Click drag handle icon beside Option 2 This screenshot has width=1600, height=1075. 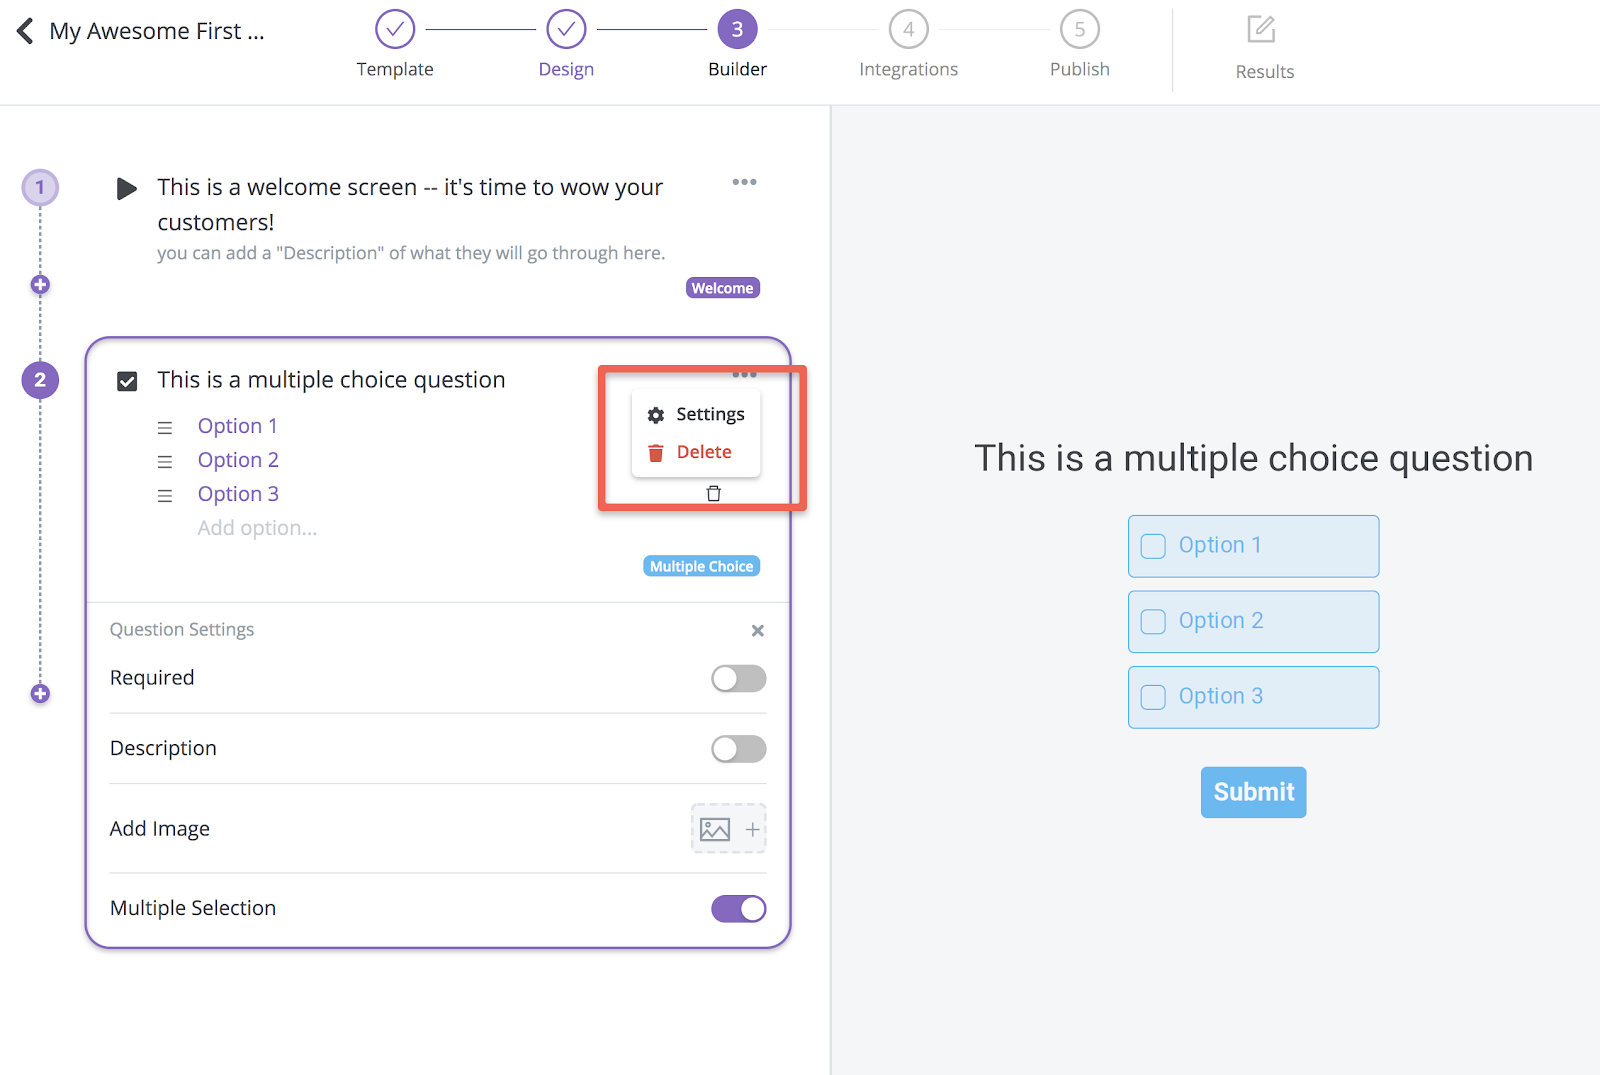point(165,461)
